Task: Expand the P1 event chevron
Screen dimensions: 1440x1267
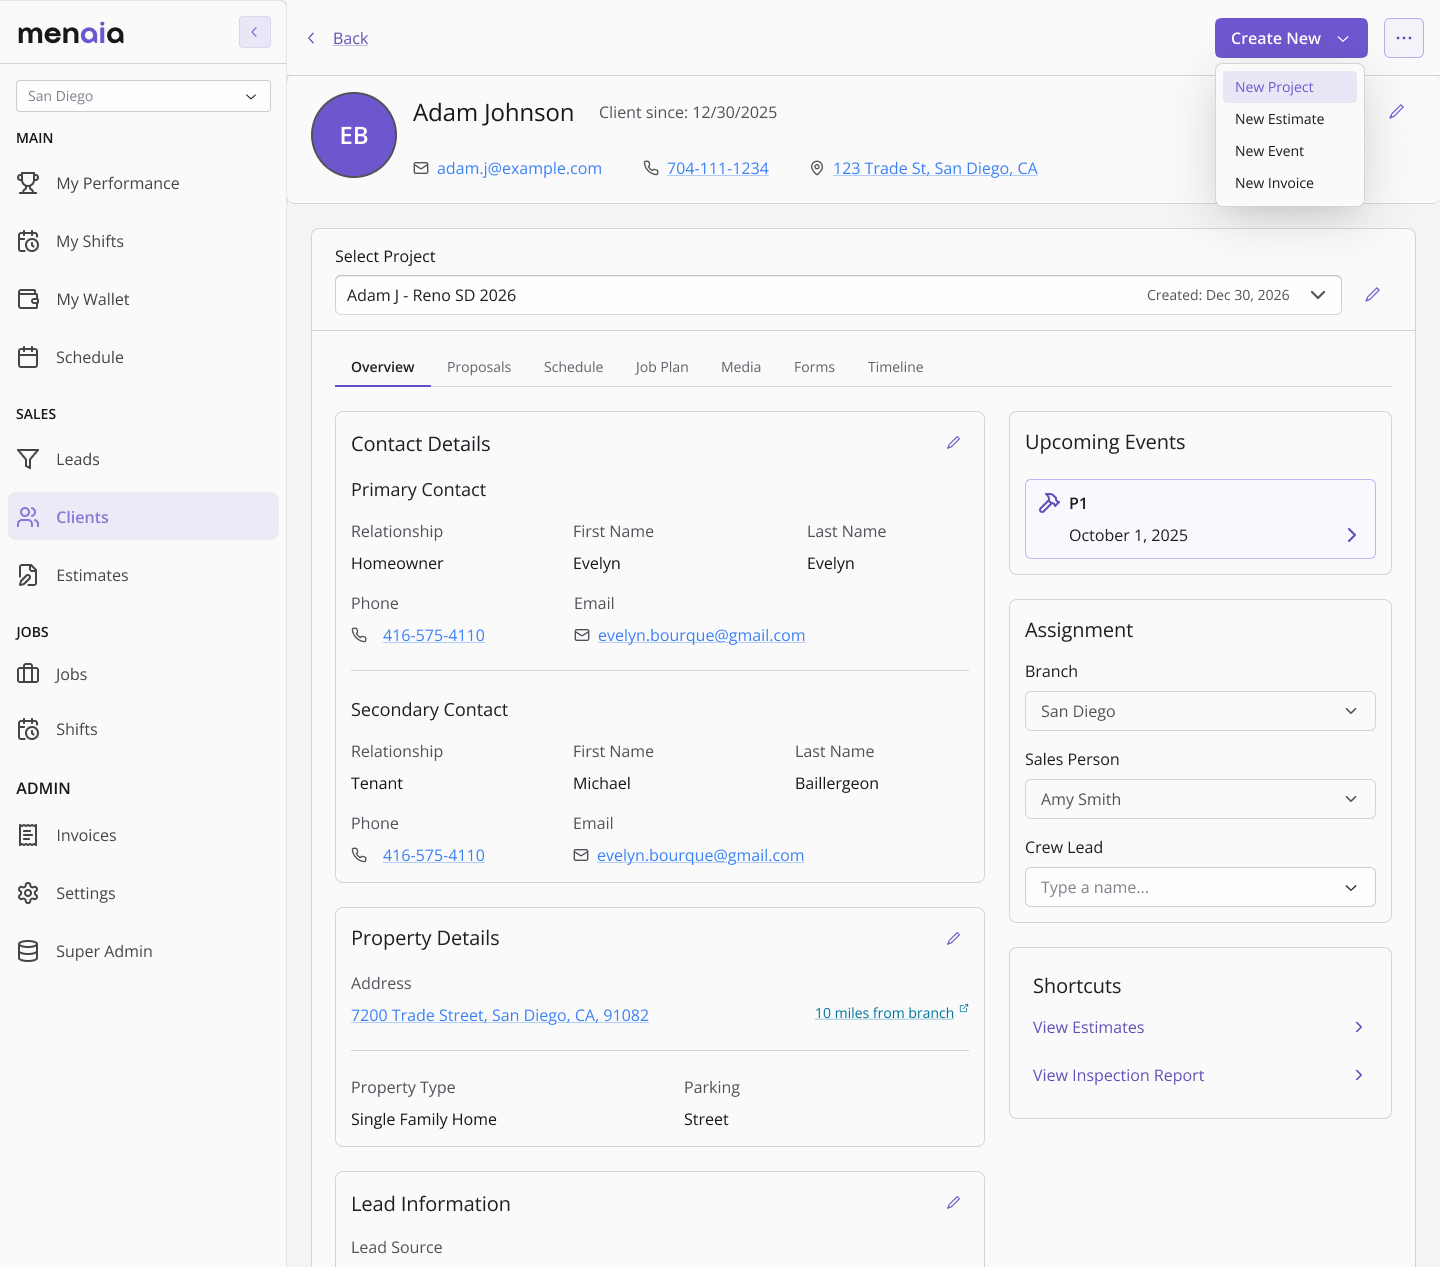Action: 1352,535
